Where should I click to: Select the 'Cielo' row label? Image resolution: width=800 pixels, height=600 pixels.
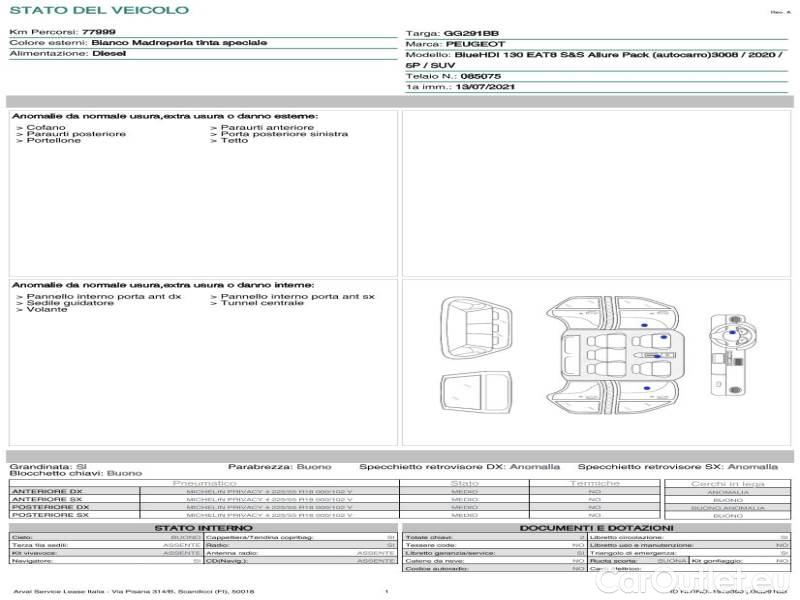point(22,537)
